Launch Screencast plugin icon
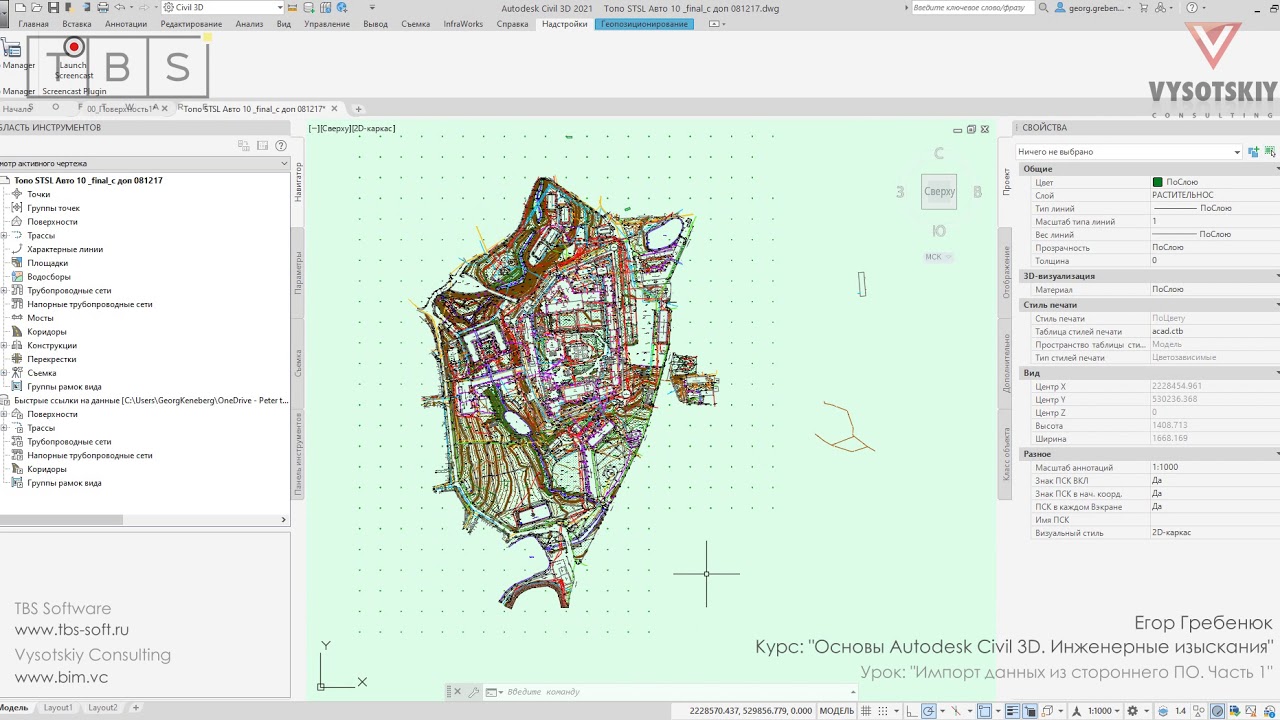The image size is (1280, 720). coord(73,48)
